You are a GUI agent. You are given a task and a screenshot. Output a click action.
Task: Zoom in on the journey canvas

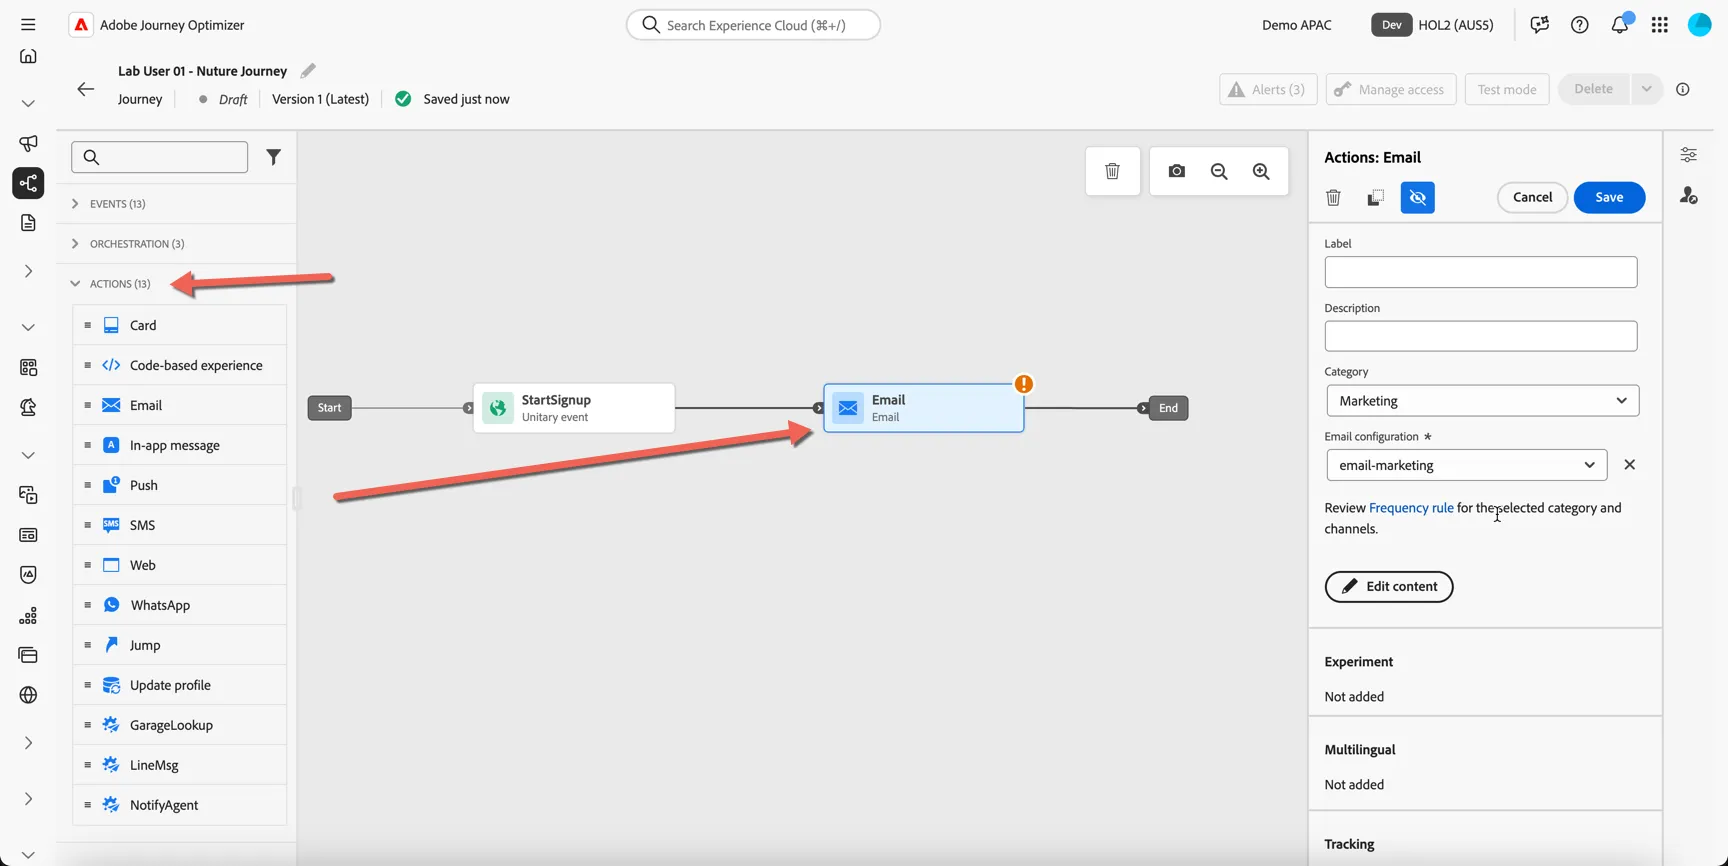click(1261, 171)
